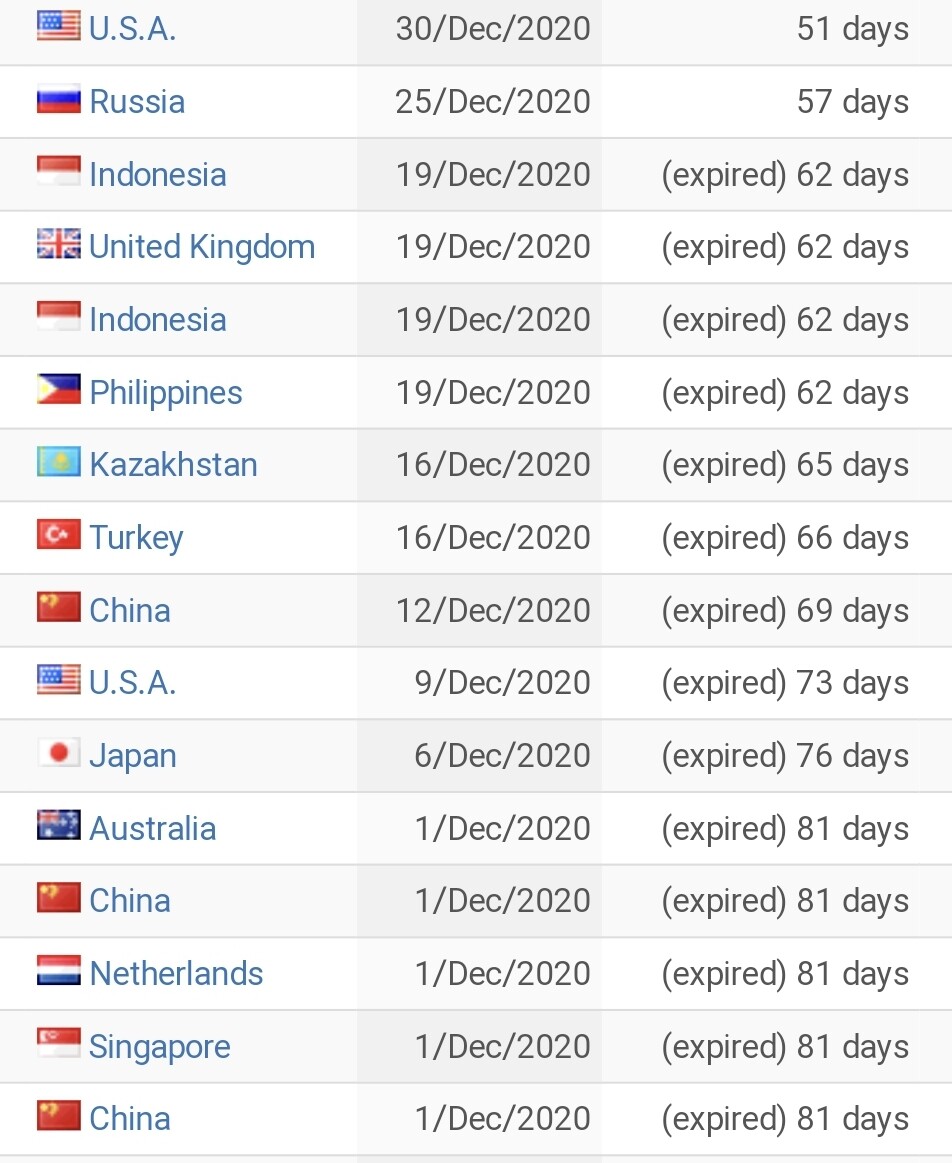Open the Netherlands country link
The height and width of the screenshot is (1163, 952).
point(176,974)
